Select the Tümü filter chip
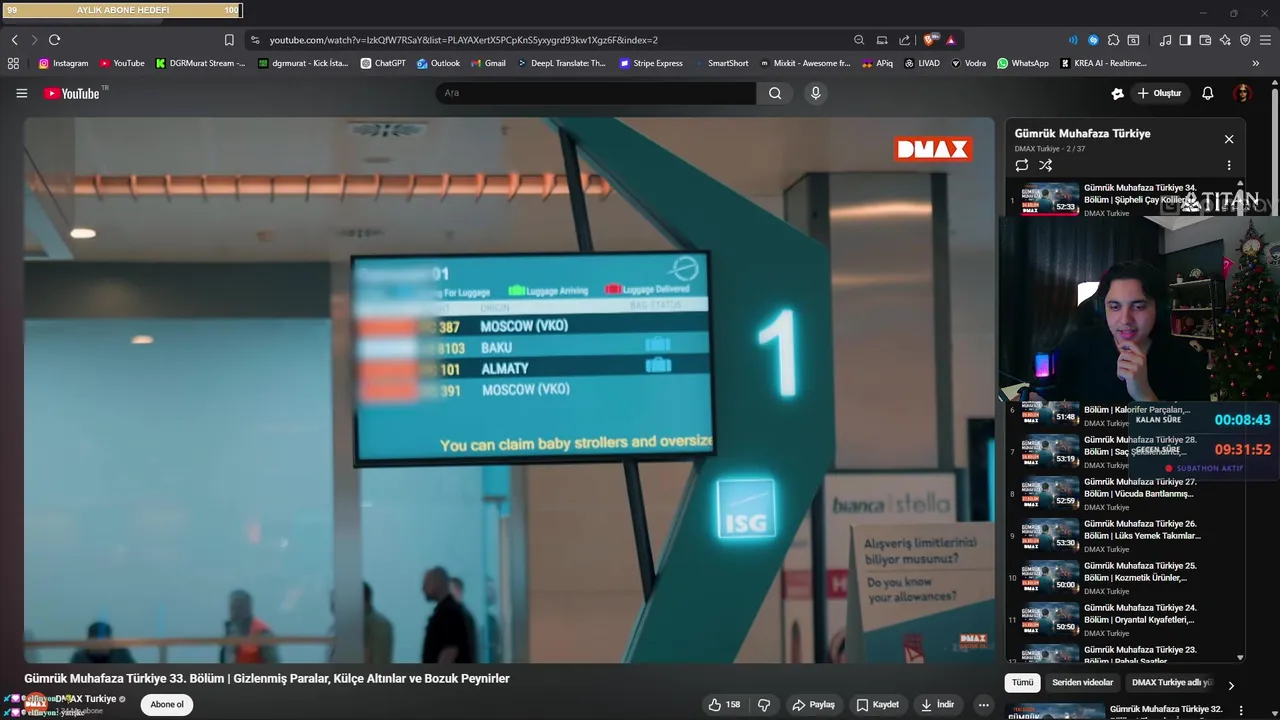 1022,683
